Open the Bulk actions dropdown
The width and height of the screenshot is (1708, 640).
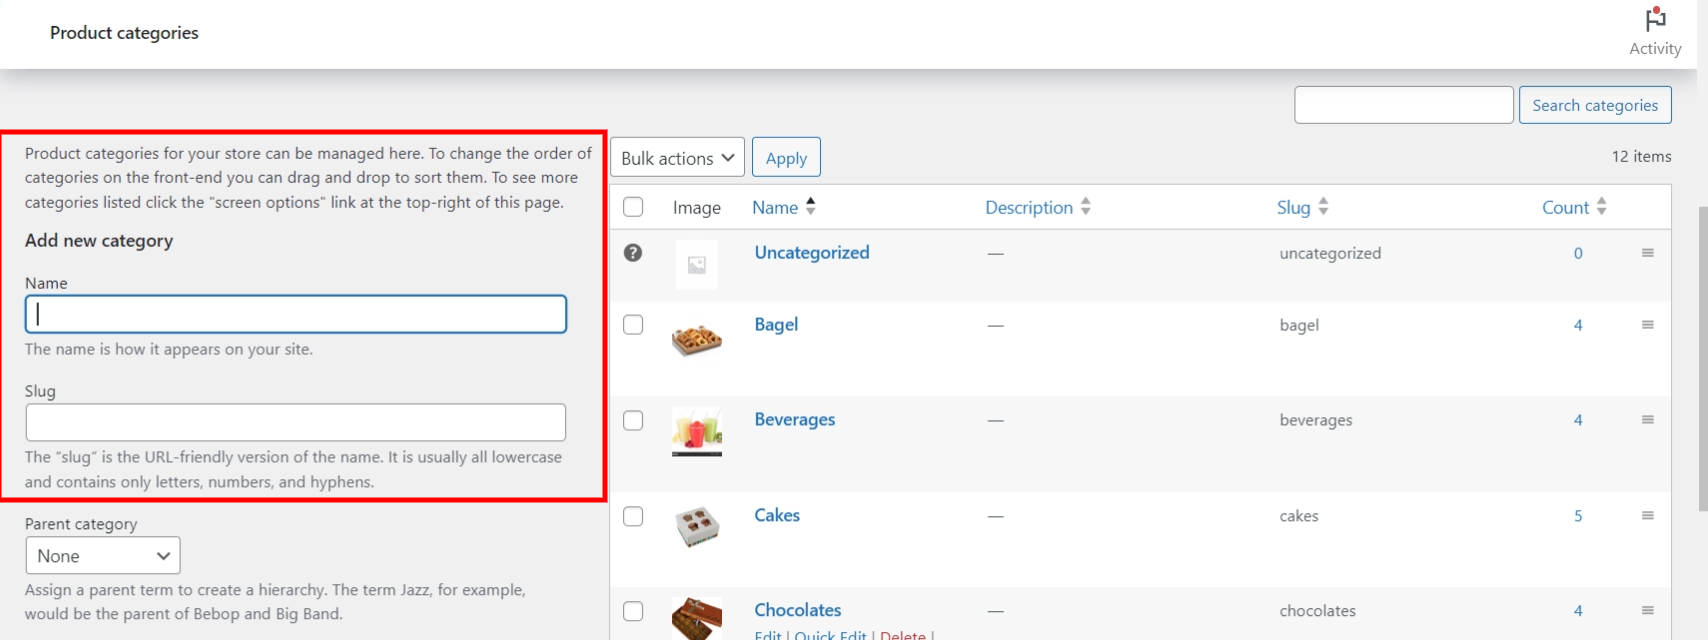tap(677, 158)
